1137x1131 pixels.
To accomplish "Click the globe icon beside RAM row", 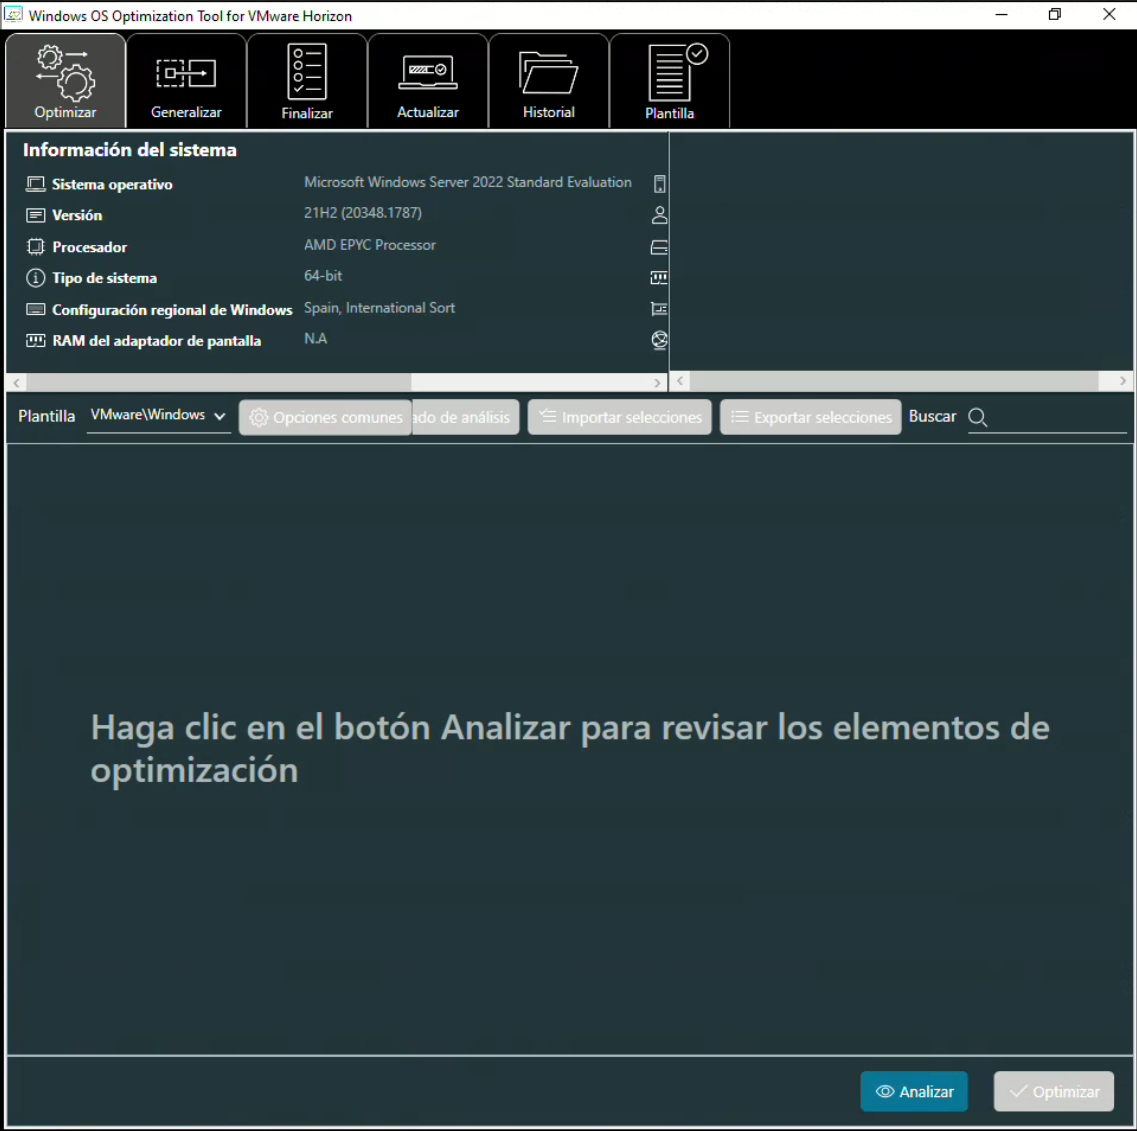I will 659,340.
